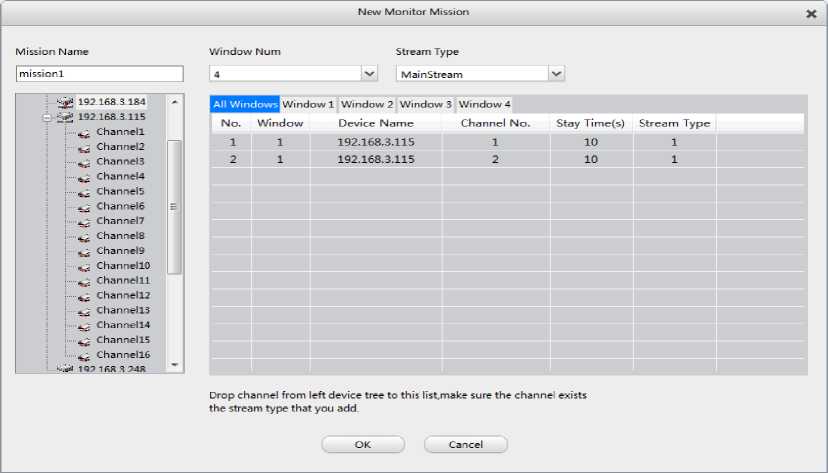The height and width of the screenshot is (473, 828).
Task: Click the camera icon next to Channel5
Action: [x=85, y=191]
